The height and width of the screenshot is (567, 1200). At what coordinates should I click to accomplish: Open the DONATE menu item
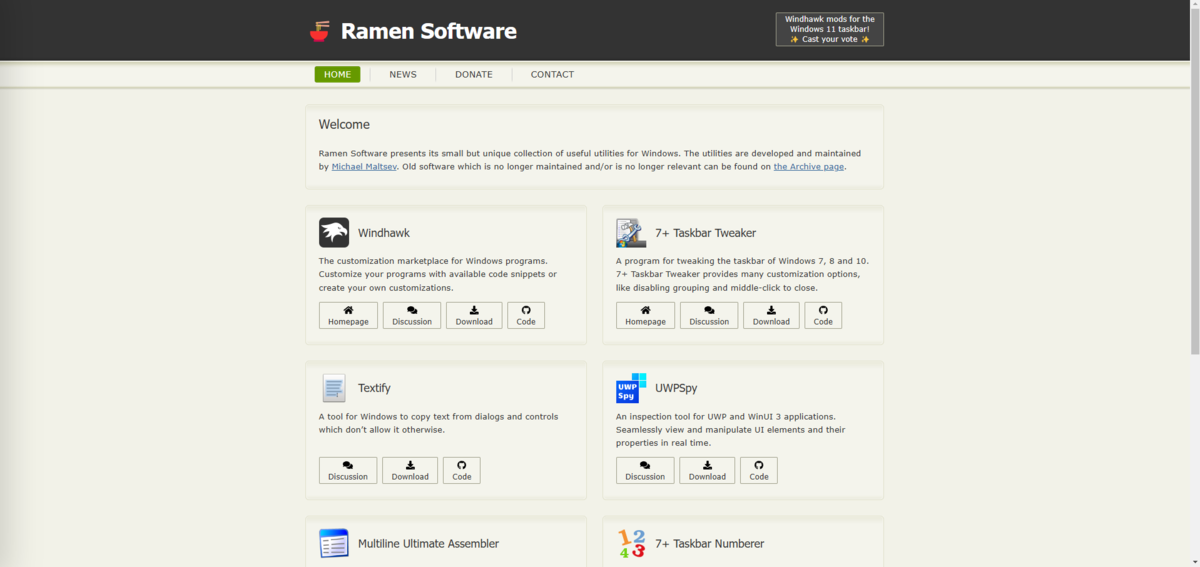(x=474, y=74)
